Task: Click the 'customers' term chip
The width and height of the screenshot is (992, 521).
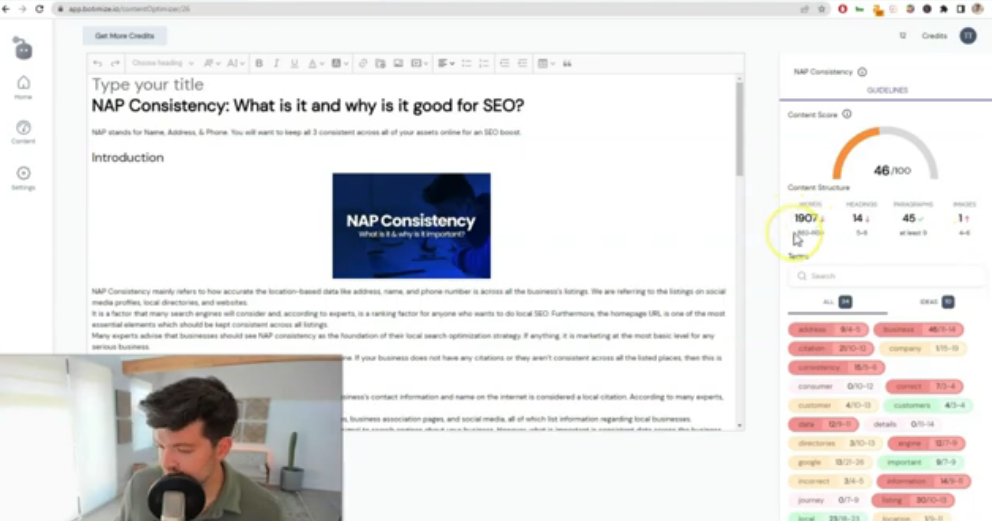Action: [x=928, y=405]
